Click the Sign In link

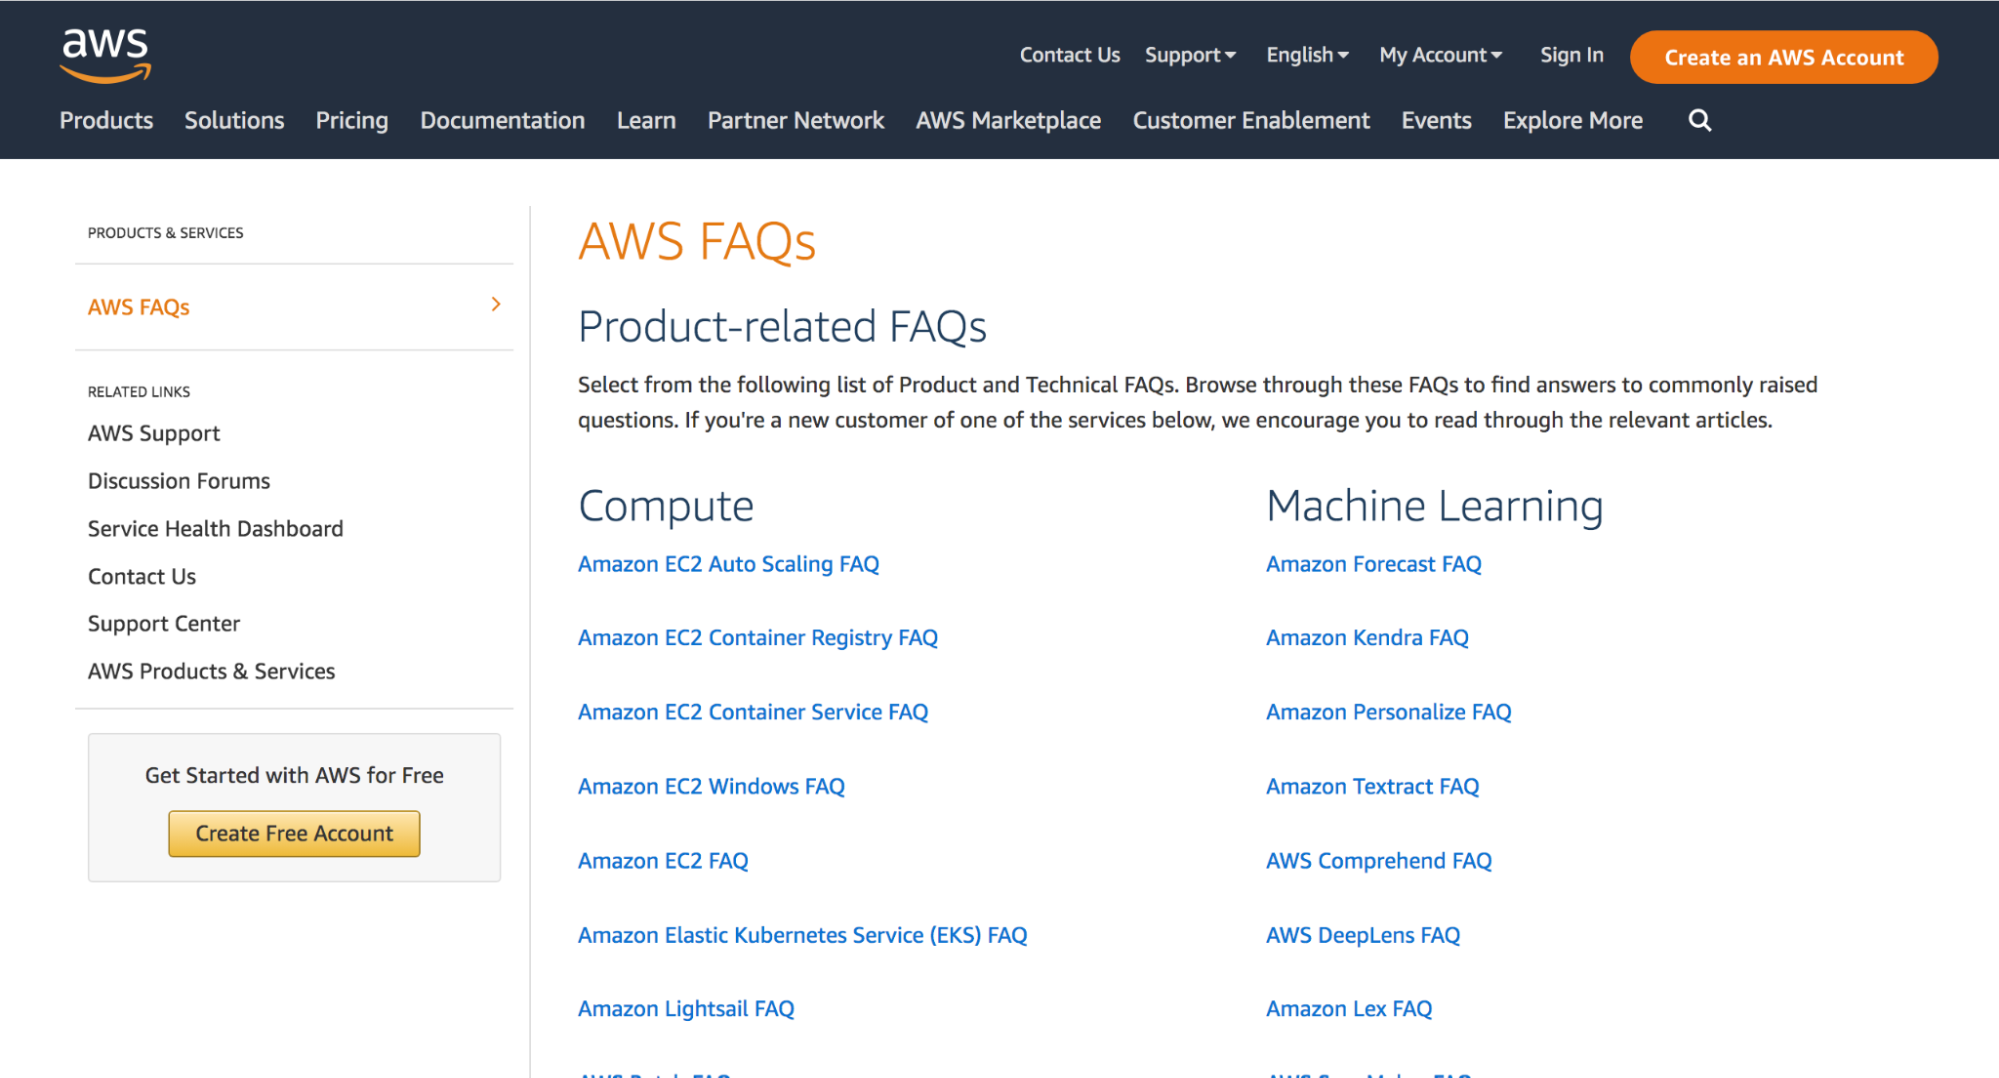1570,55
